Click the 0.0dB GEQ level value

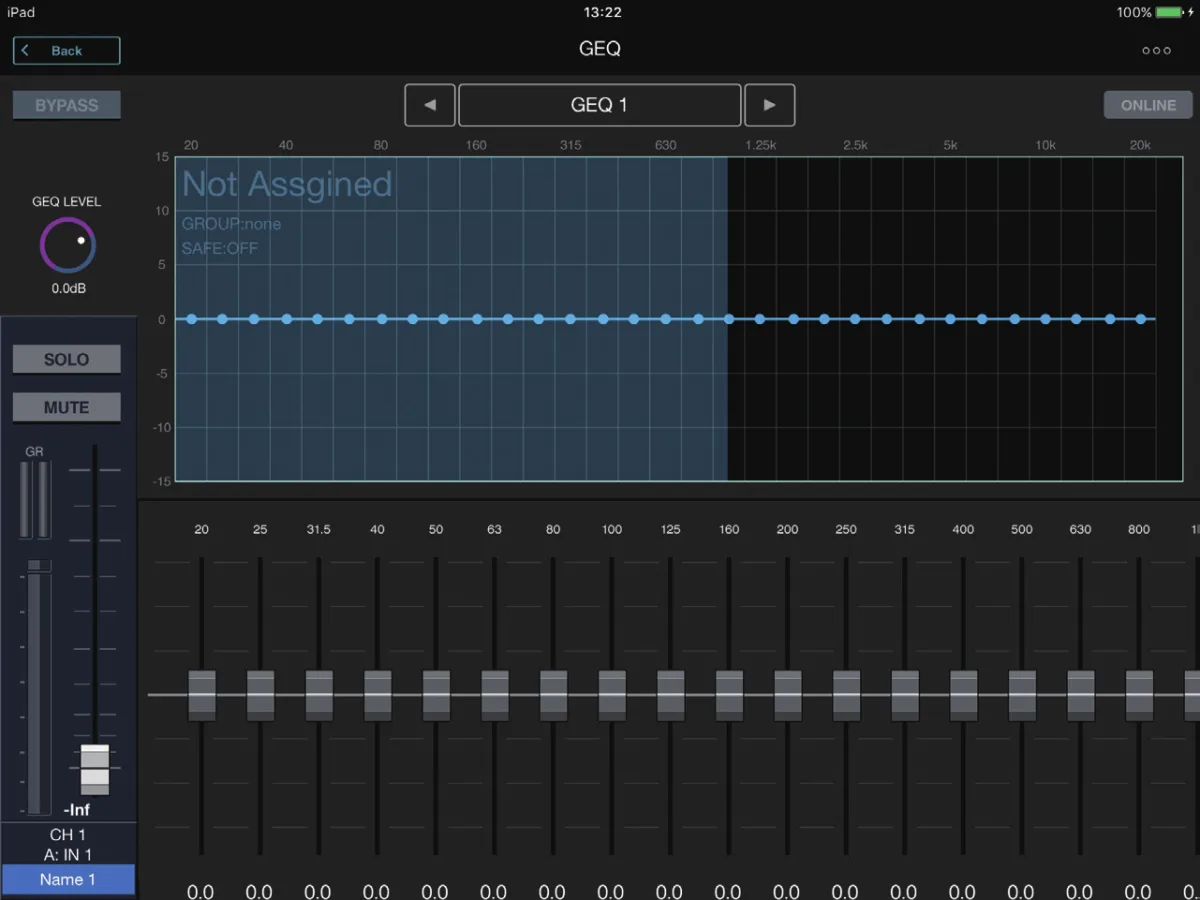(x=67, y=289)
